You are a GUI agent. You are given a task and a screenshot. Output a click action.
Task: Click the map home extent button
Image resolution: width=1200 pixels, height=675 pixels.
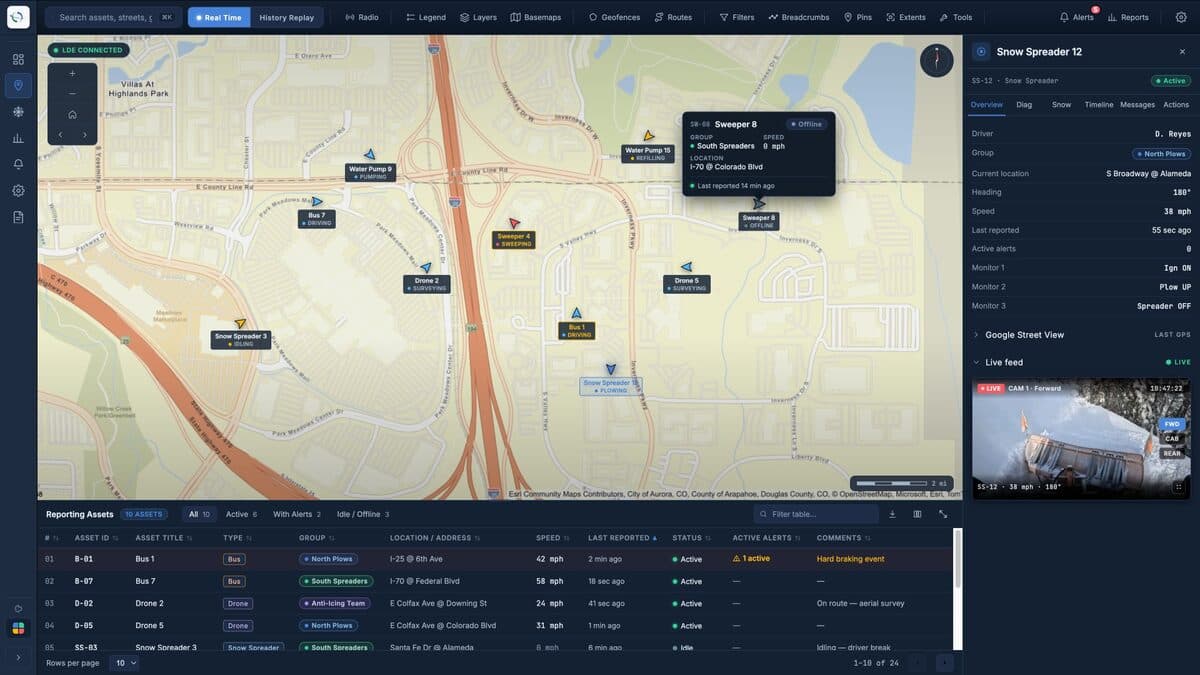coord(72,114)
